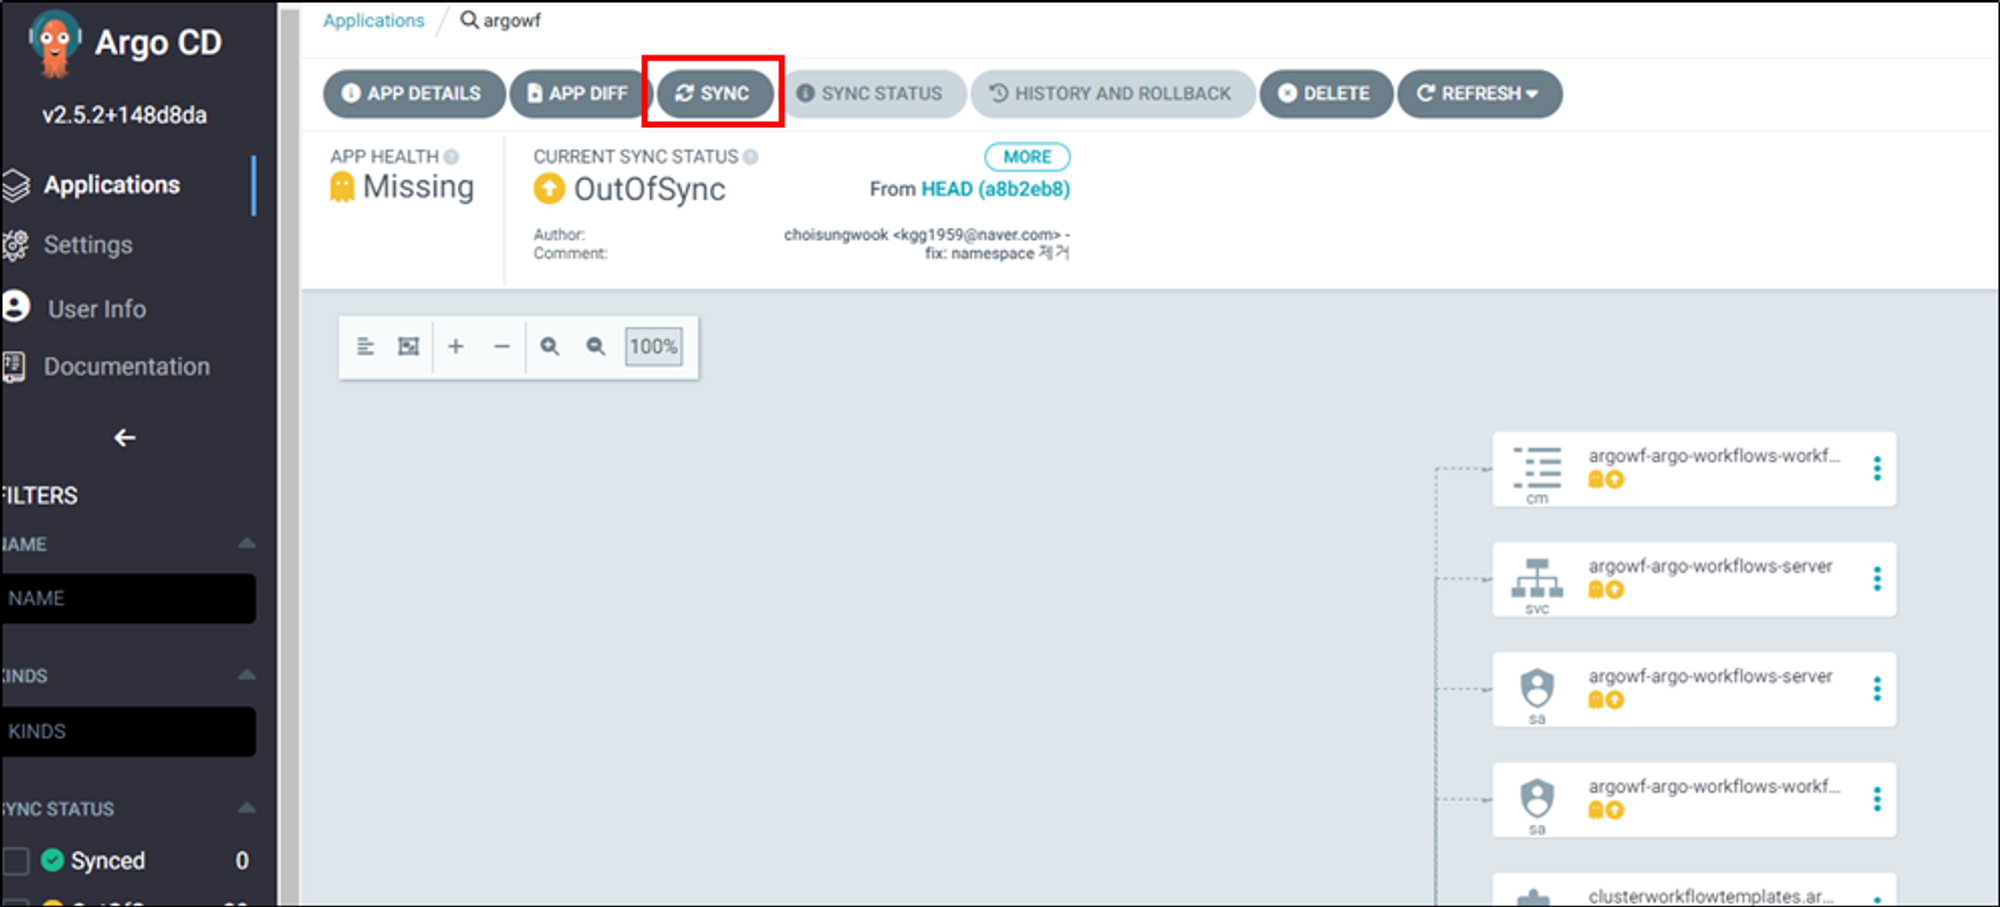
Task: Click the APP HEALTH help icon
Action: [451, 157]
